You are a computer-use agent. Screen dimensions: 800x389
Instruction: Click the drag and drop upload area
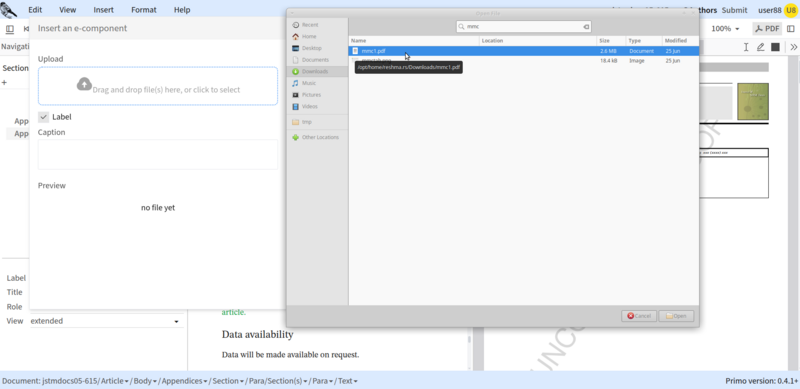coord(158,86)
